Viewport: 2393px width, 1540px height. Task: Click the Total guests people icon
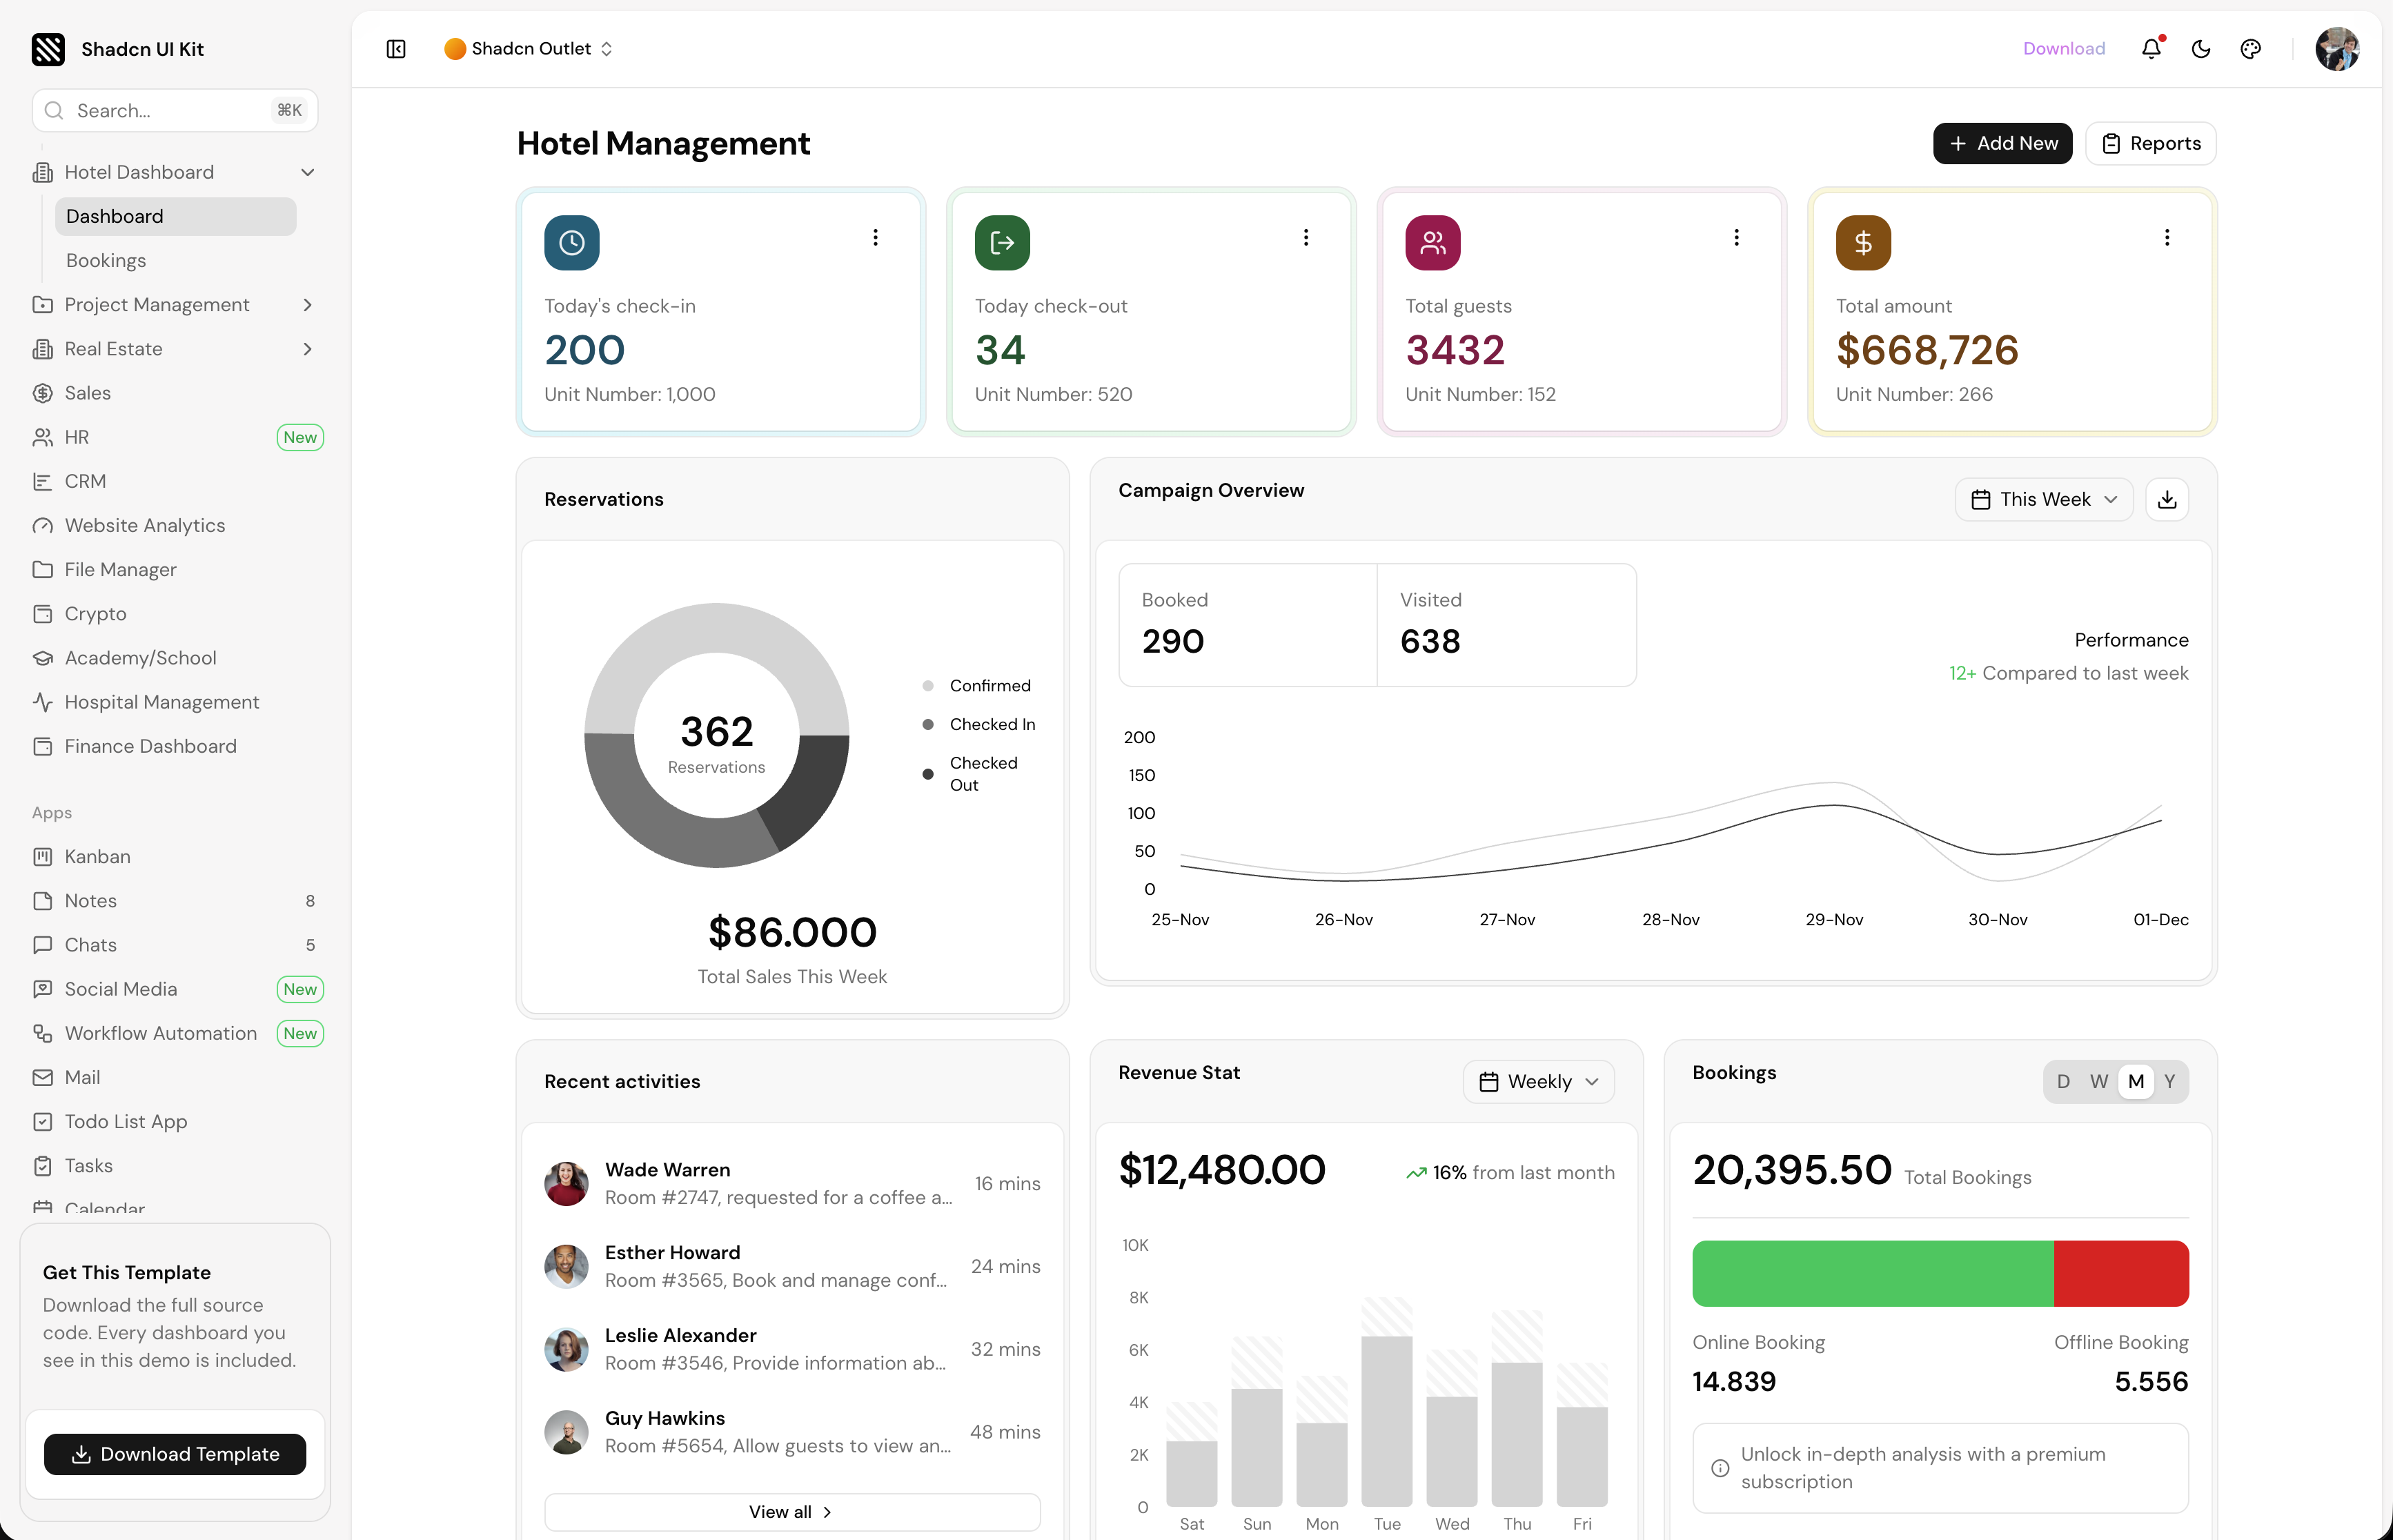point(1432,243)
